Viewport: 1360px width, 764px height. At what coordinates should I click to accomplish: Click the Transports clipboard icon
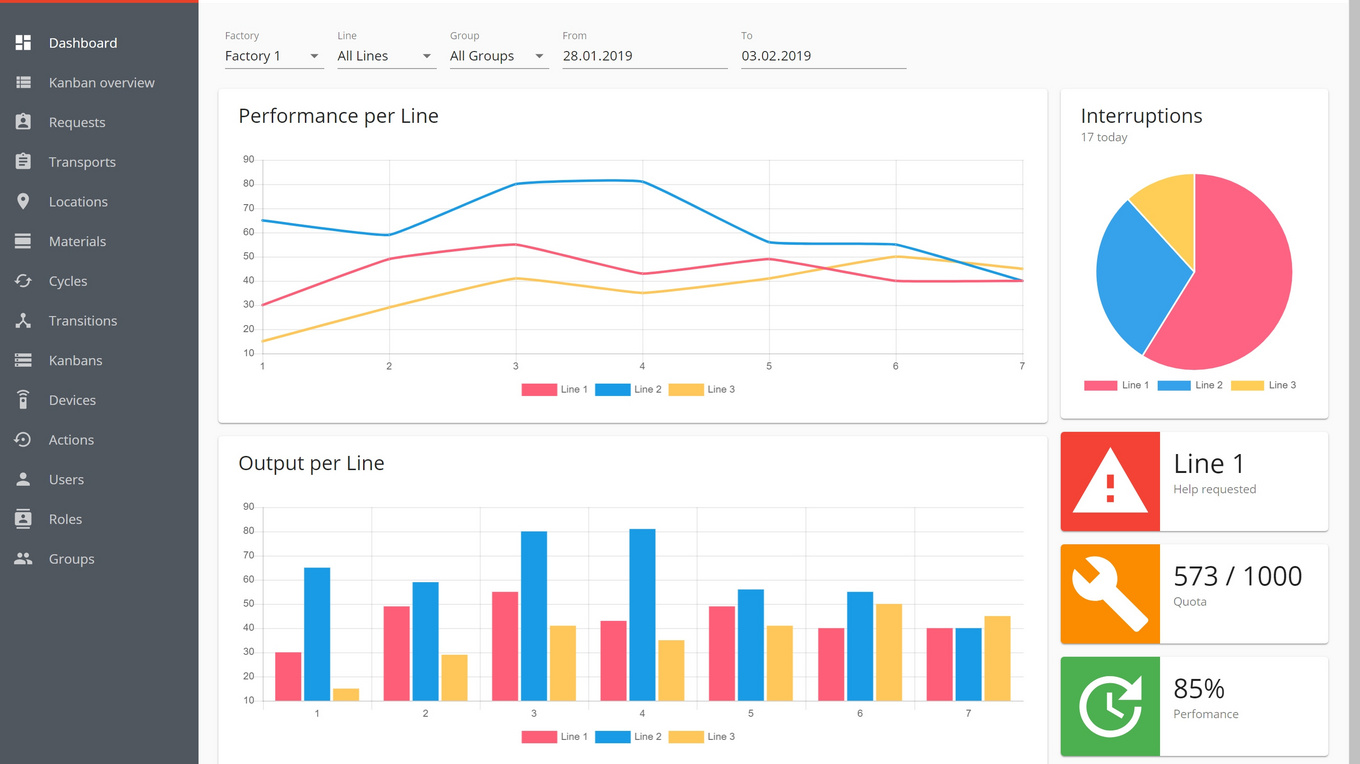pos(23,162)
